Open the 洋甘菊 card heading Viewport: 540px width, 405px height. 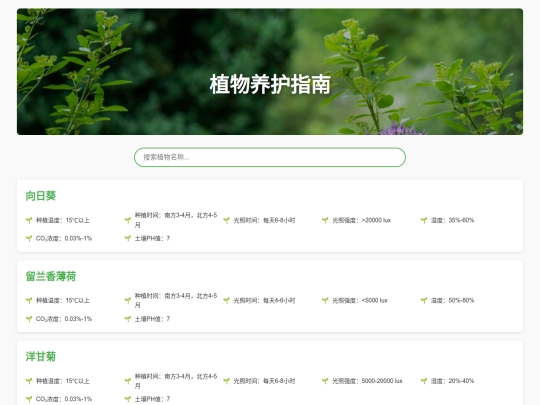pos(41,356)
